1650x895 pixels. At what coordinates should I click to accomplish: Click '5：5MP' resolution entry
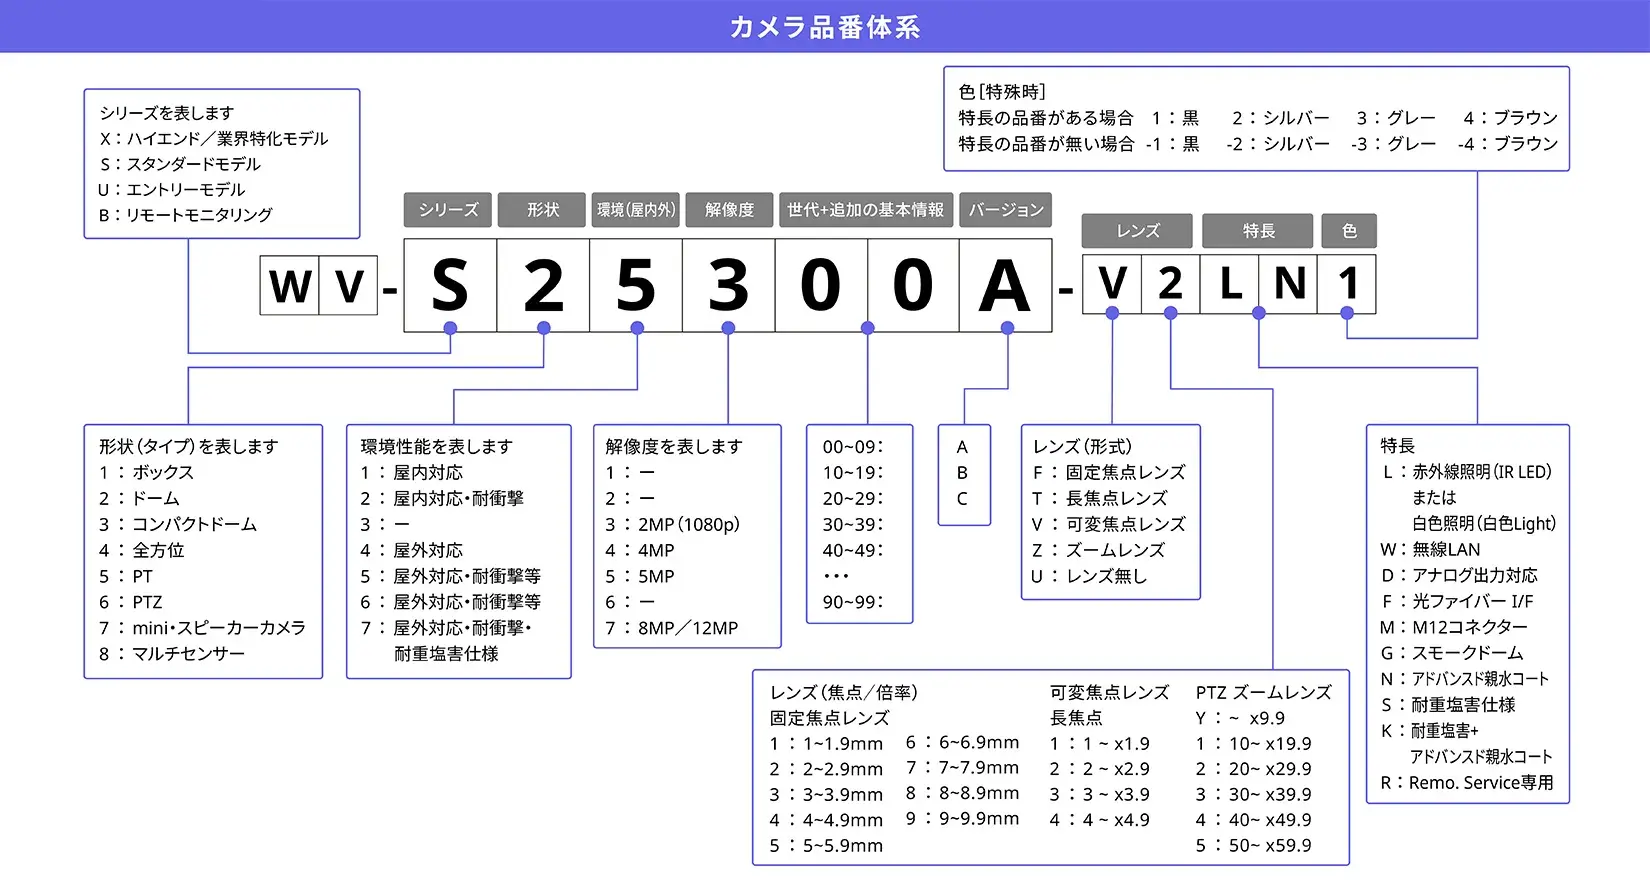640,576
